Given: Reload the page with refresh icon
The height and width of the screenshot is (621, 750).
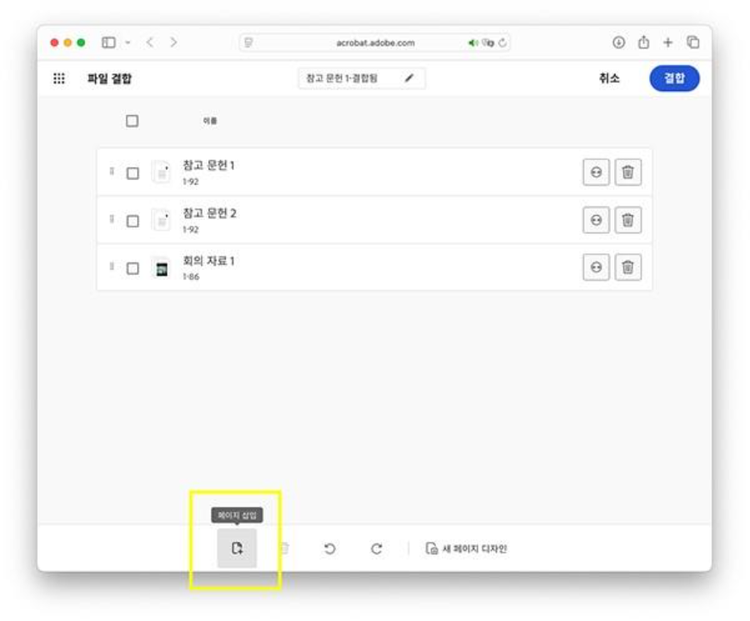Looking at the screenshot, I should coord(502,43).
